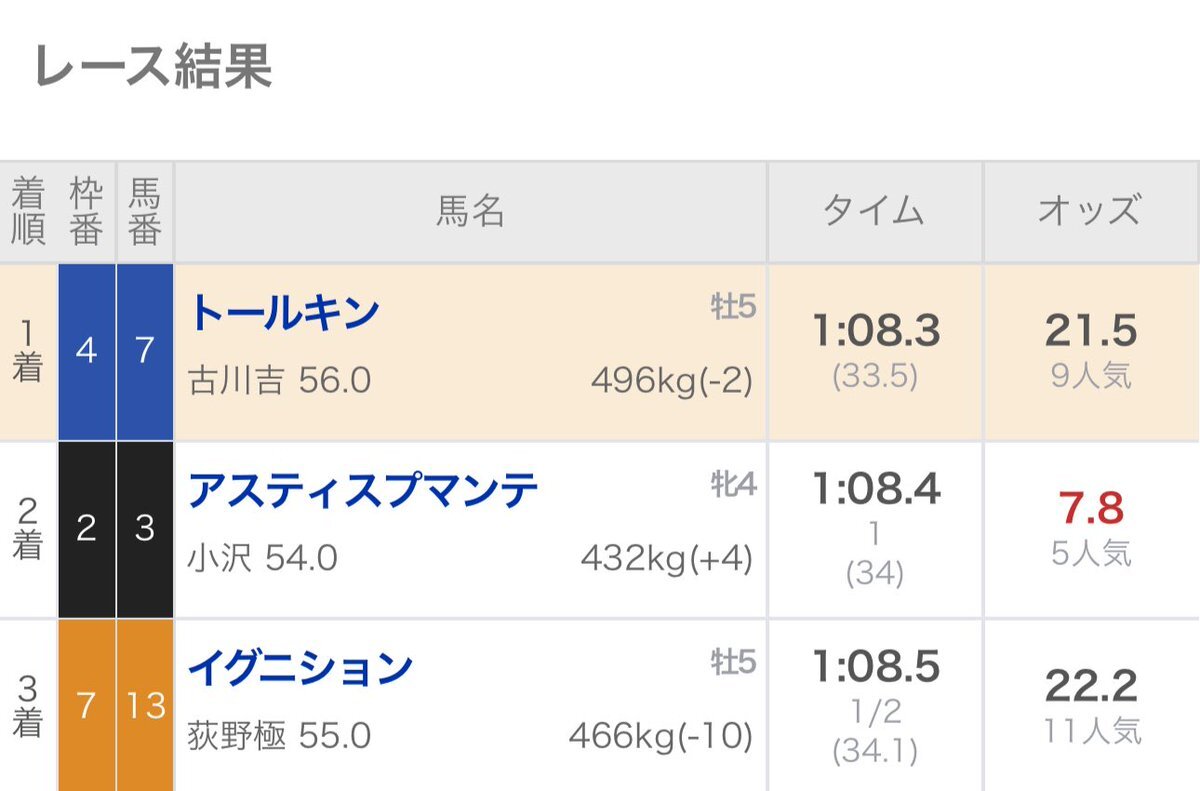This screenshot has height=791, width=1200.
Task: Select jockey text 古川吉 56.0
Action: [x=279, y=381]
